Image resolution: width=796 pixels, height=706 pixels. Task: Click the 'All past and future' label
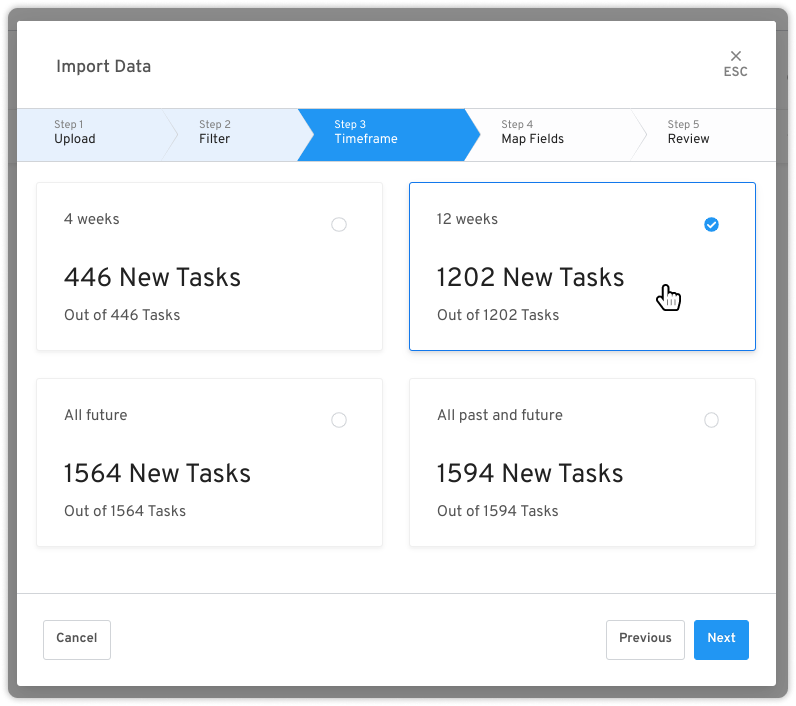click(x=500, y=415)
